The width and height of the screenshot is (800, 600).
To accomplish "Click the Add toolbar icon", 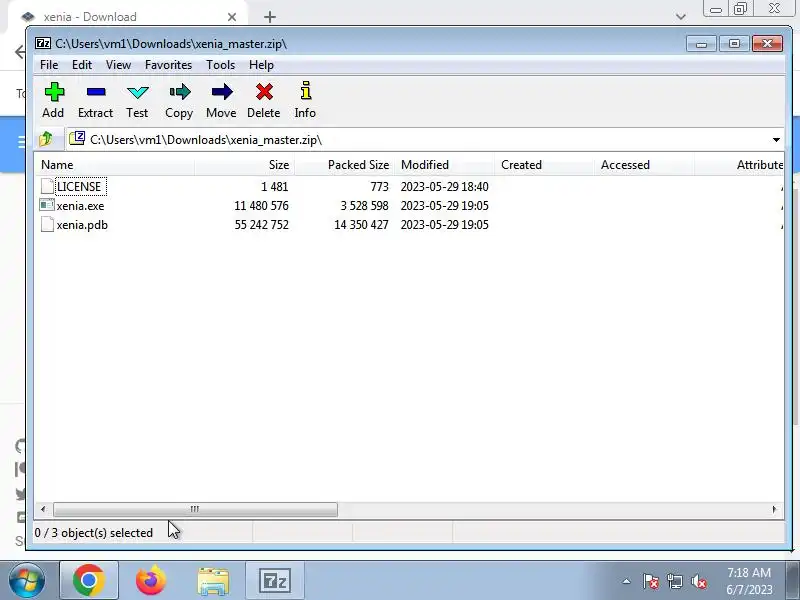I will (54, 92).
